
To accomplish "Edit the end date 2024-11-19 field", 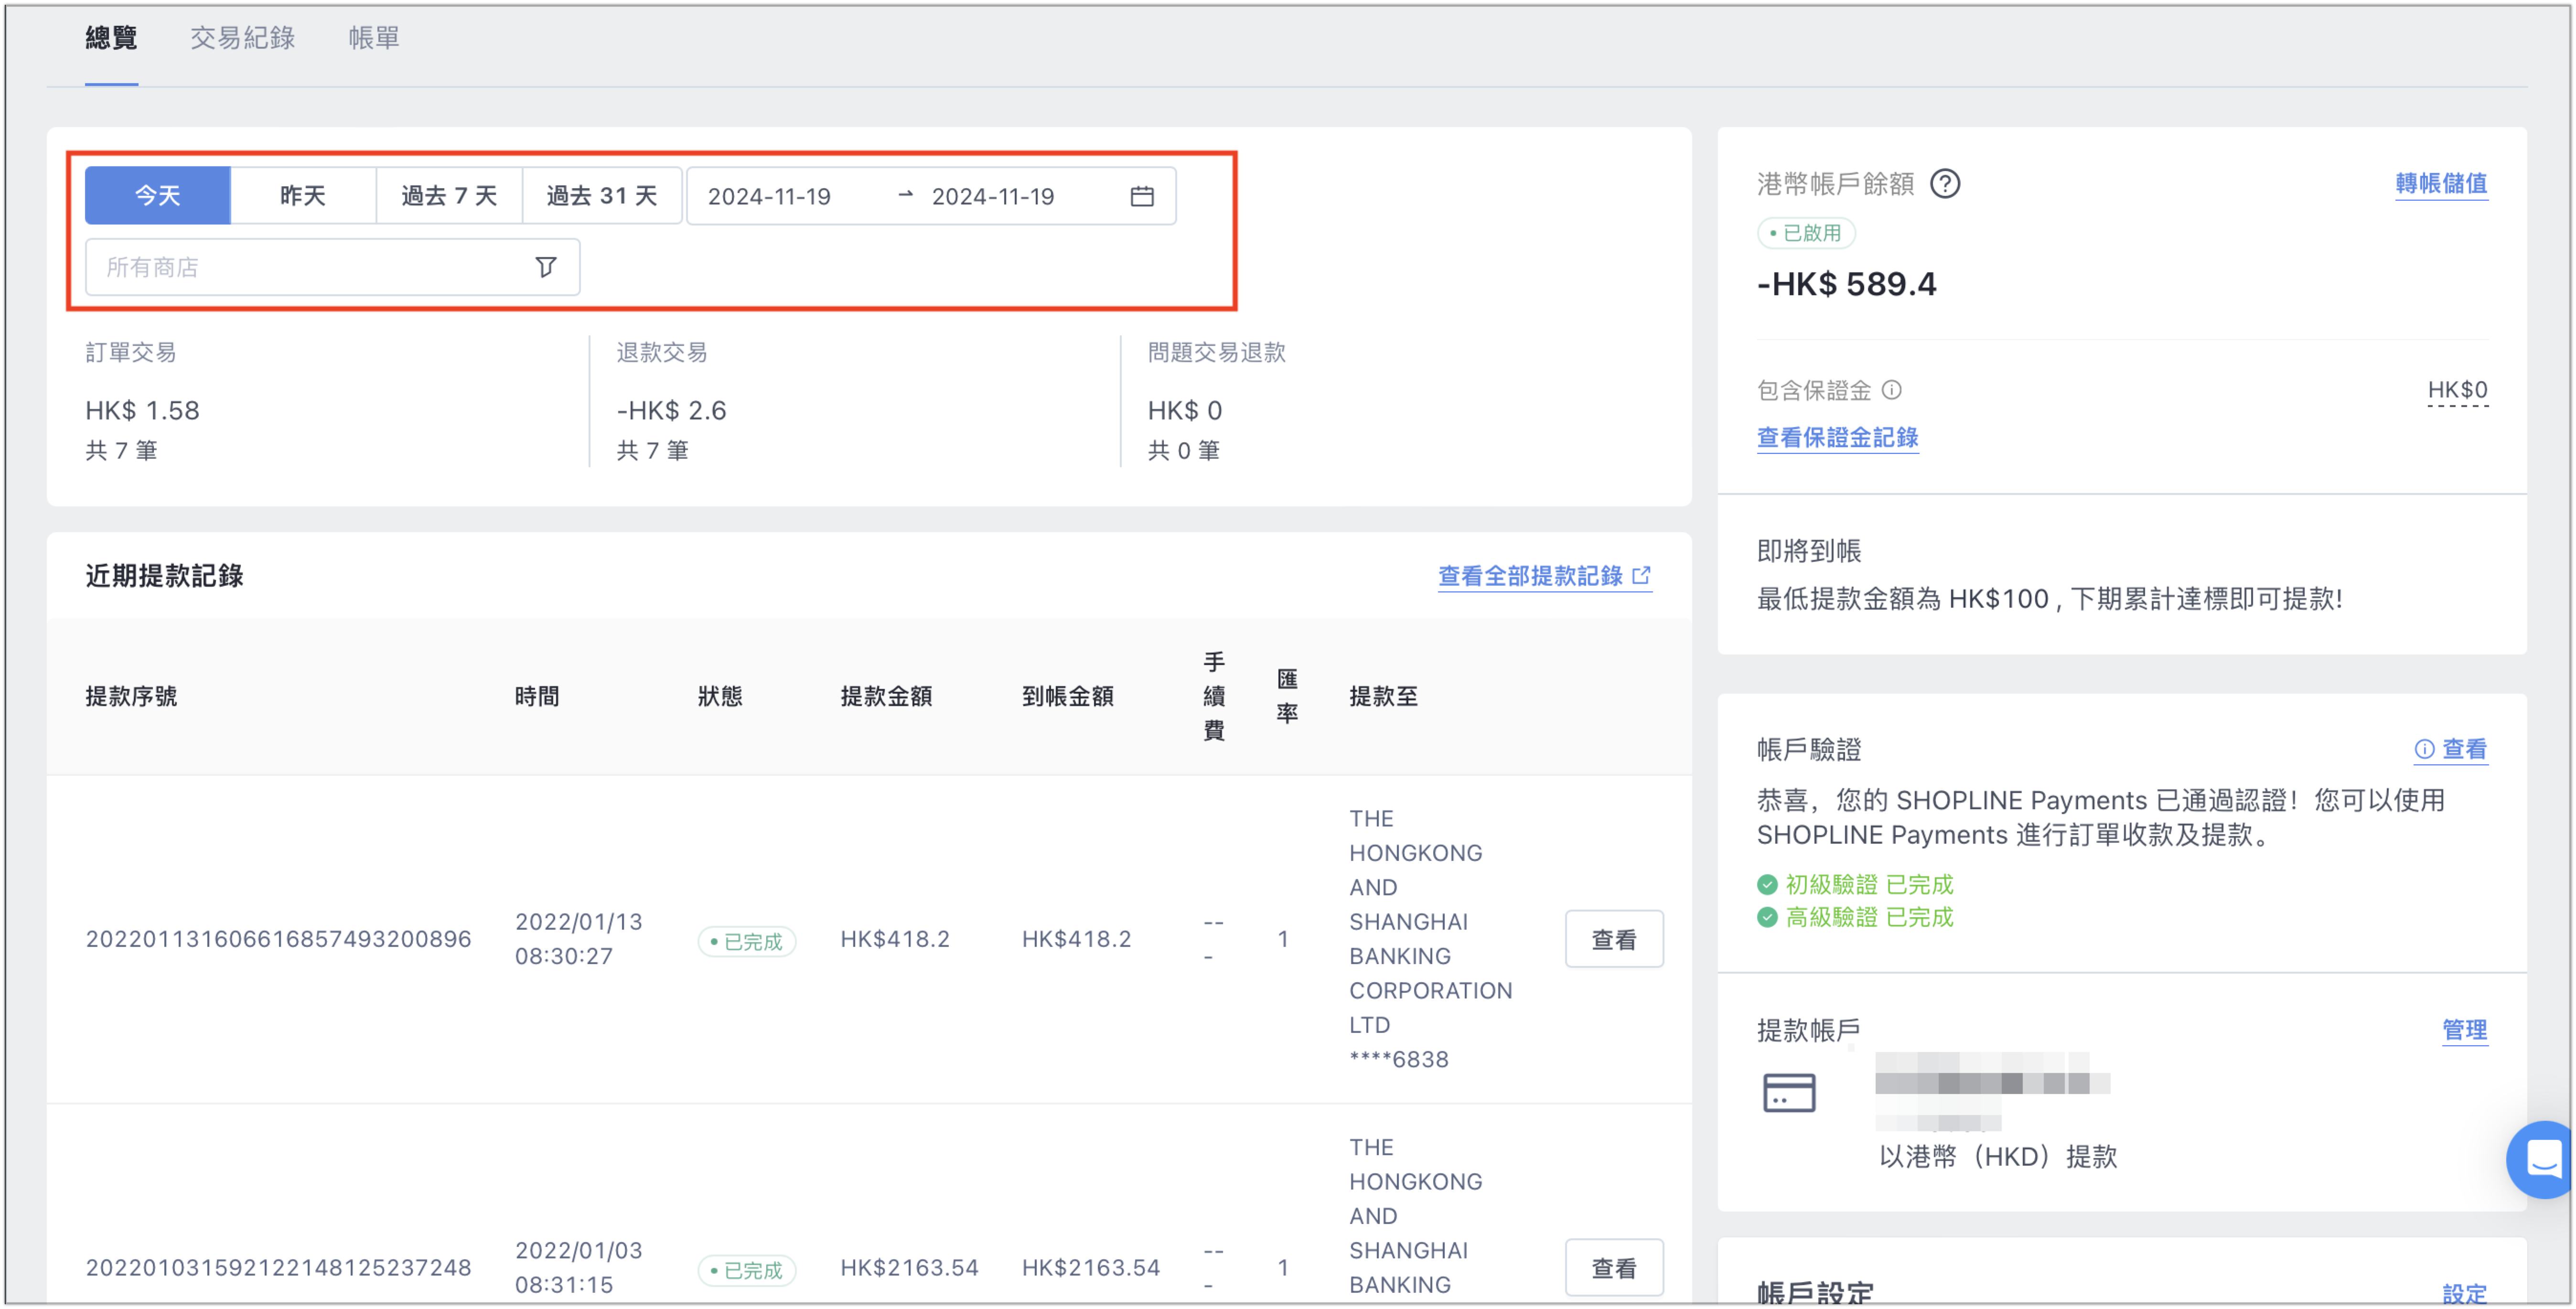I will (993, 196).
